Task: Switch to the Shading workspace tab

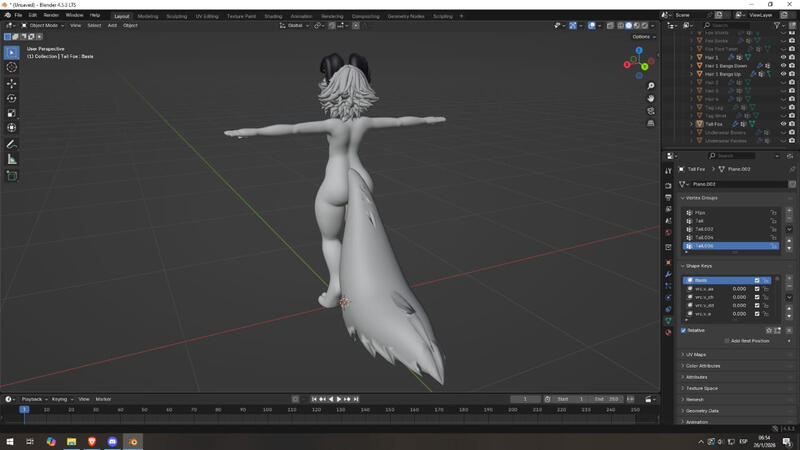Action: [273, 16]
